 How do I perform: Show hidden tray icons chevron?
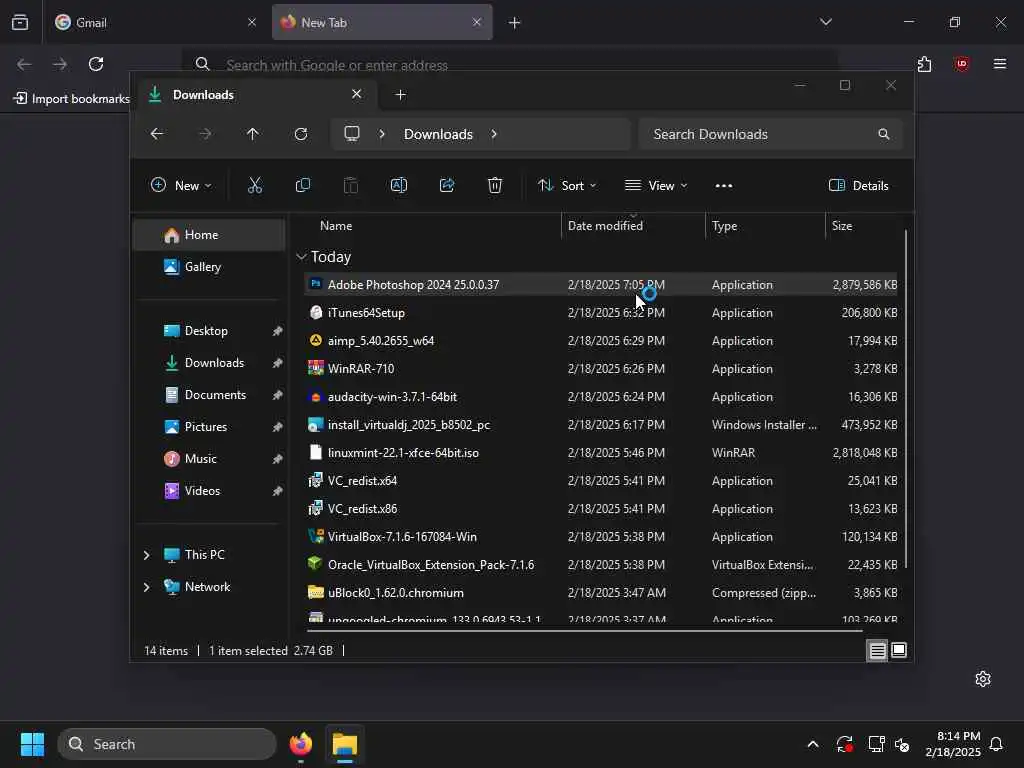(x=813, y=744)
